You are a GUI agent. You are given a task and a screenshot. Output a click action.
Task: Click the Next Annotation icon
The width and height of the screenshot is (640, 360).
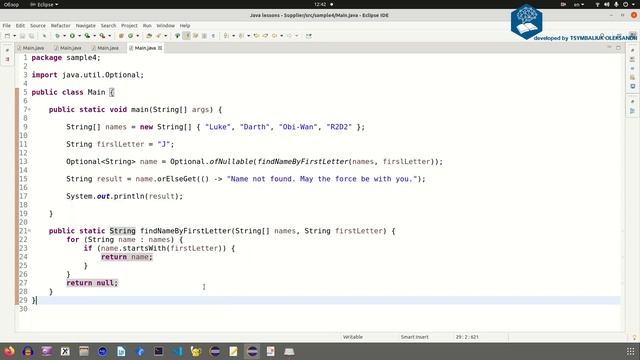(226, 36)
